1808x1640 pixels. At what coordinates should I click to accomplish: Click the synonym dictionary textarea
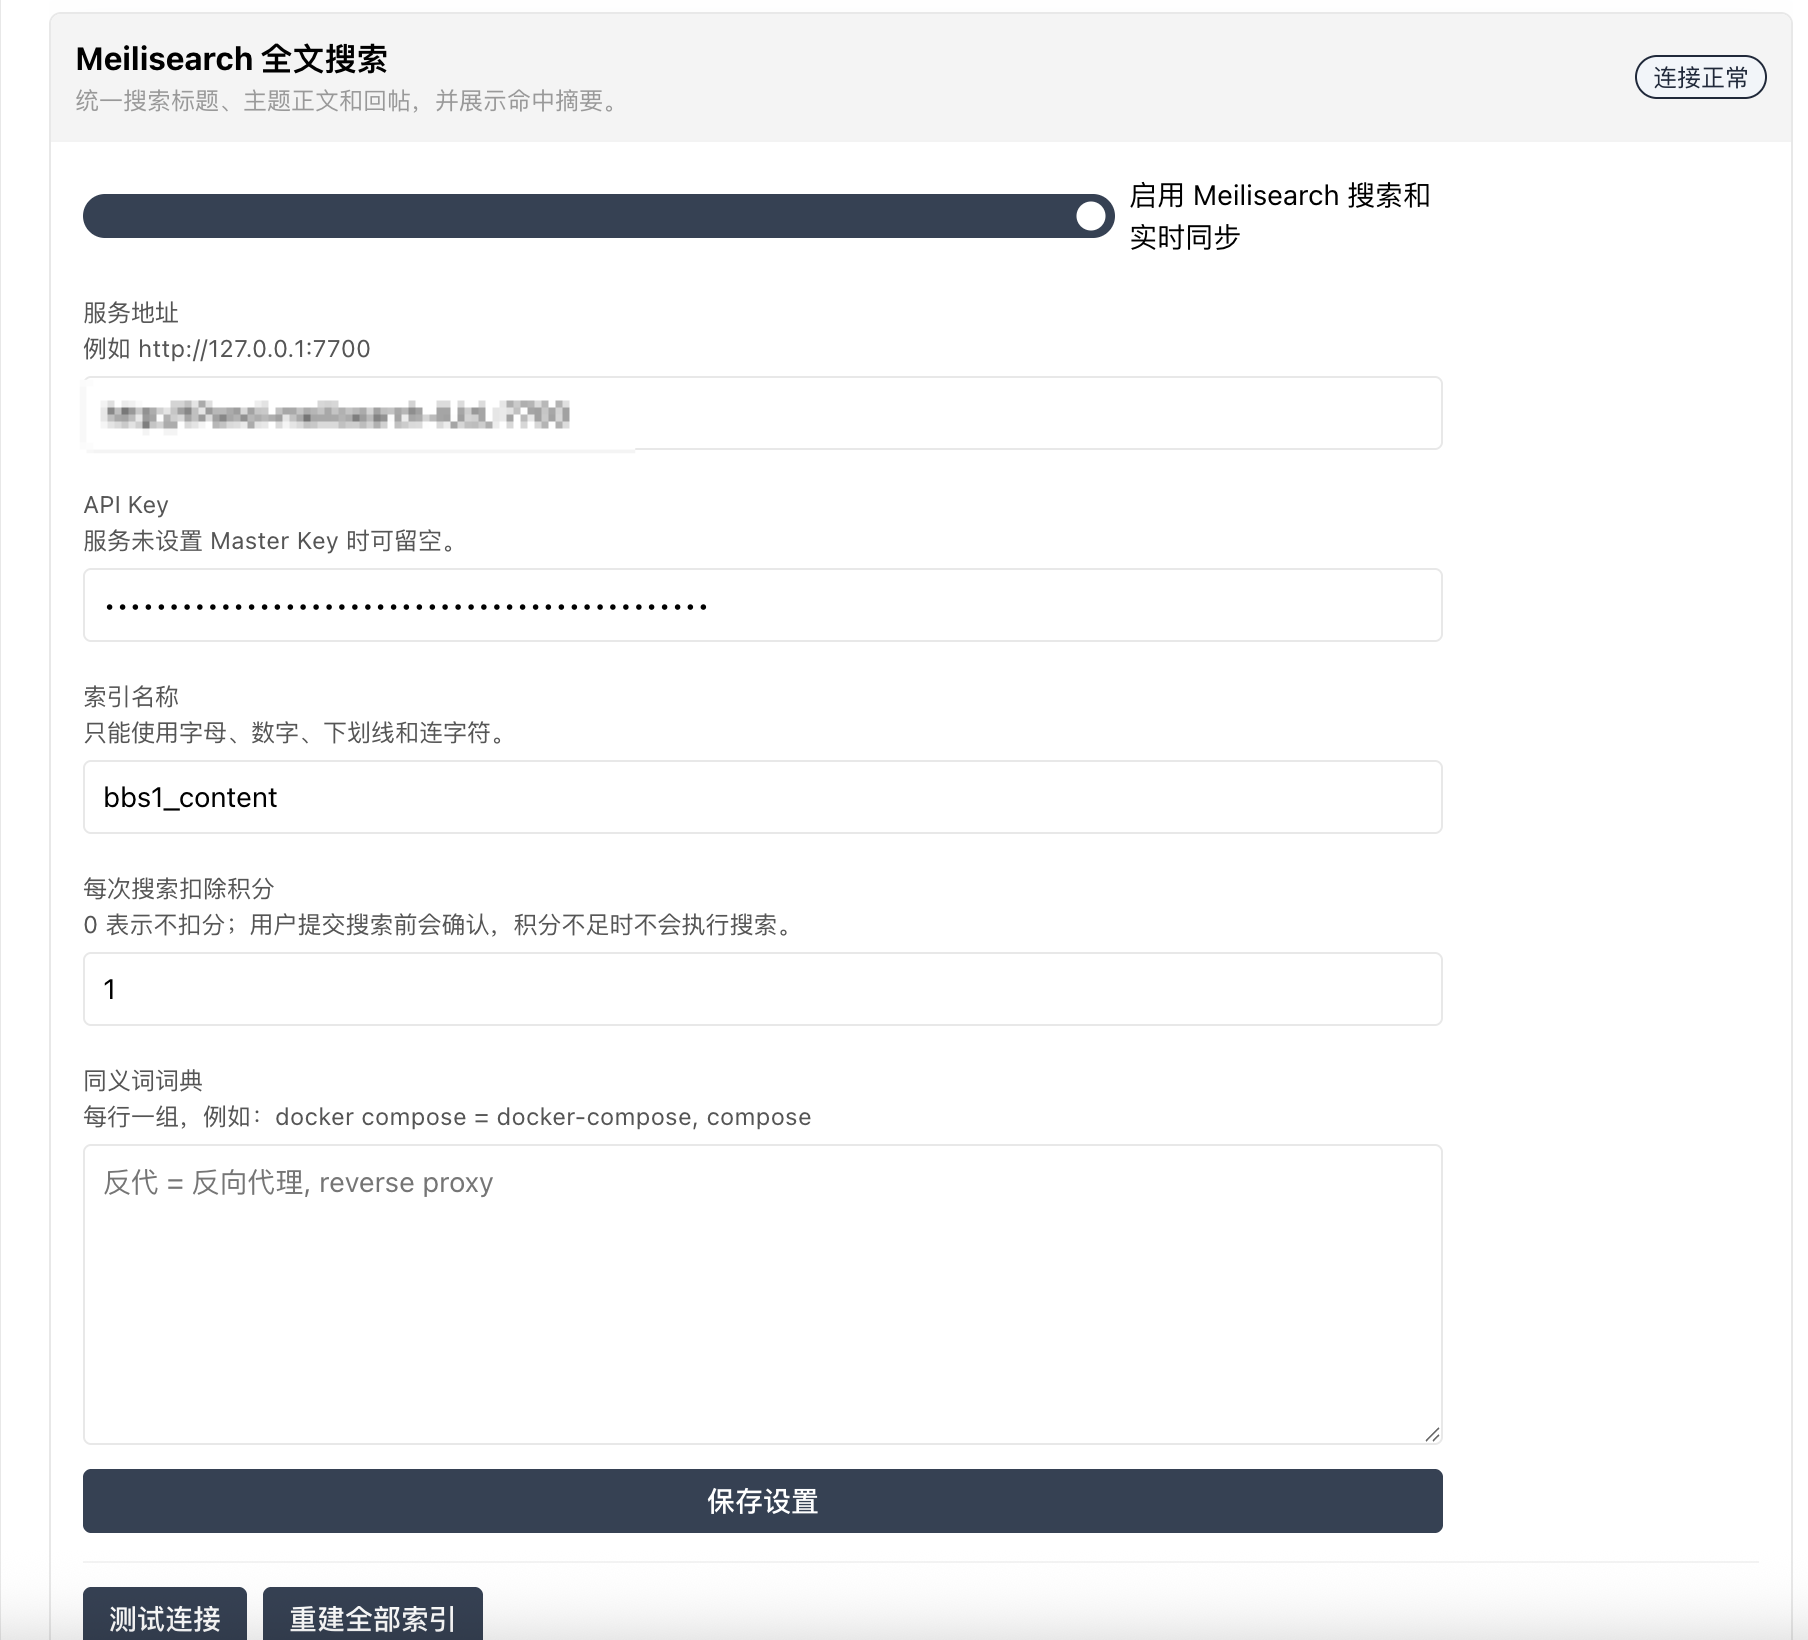(x=762, y=1294)
